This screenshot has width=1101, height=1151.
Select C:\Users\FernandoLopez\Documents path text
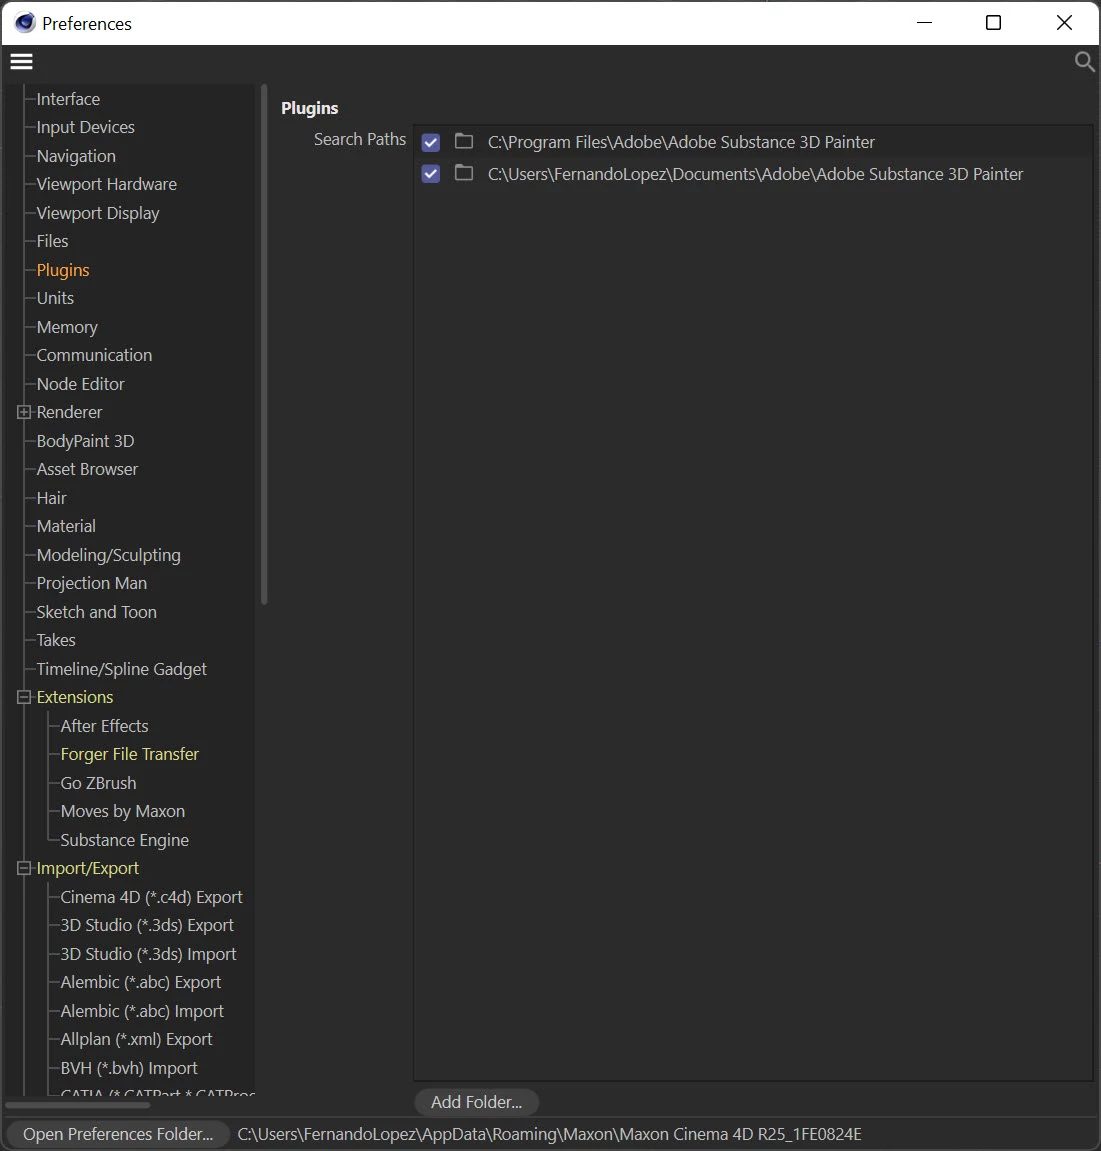(x=755, y=174)
